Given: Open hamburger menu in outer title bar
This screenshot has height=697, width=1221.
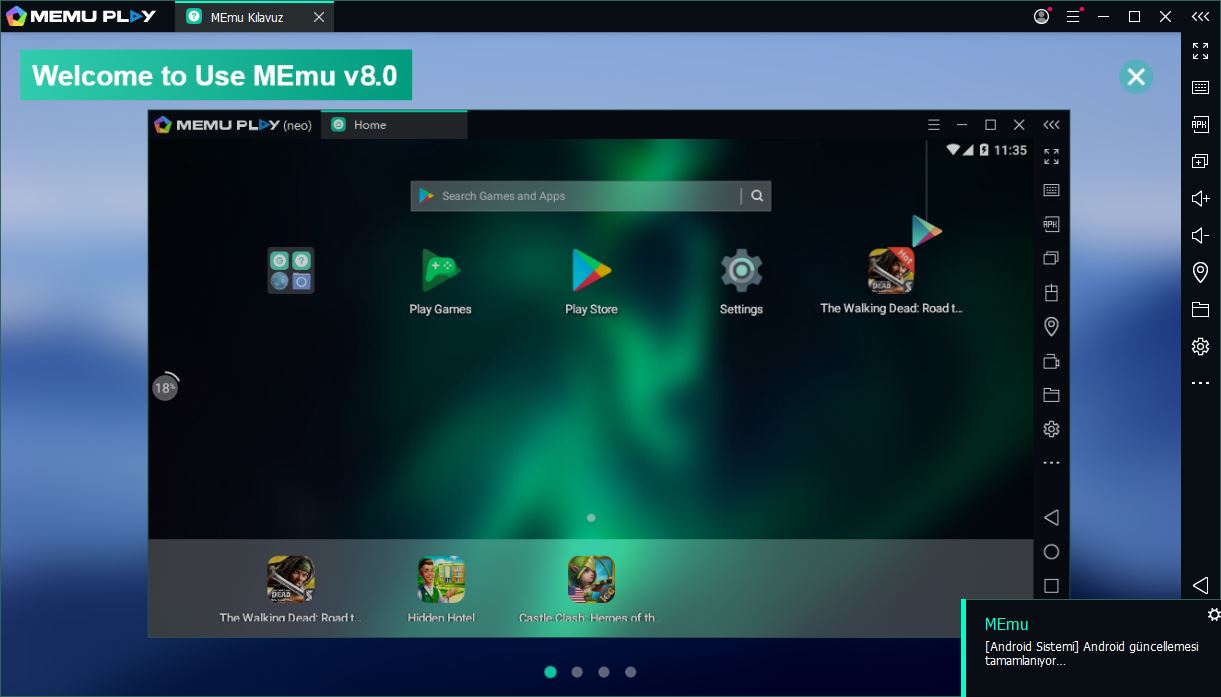Looking at the screenshot, I should [1074, 16].
